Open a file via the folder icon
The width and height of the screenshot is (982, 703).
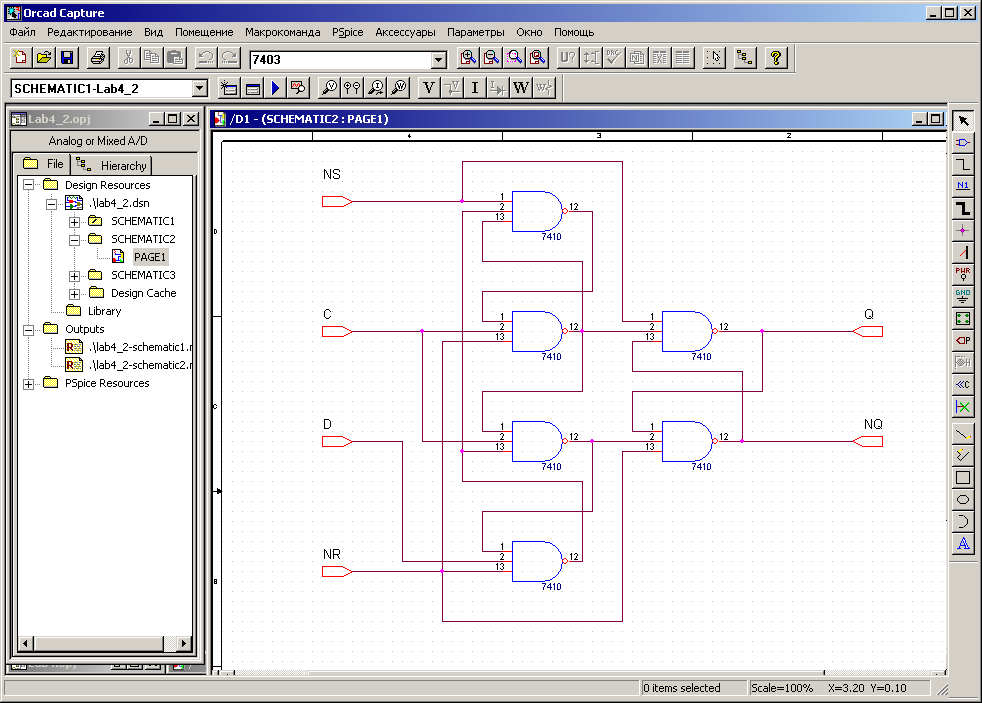pos(43,58)
